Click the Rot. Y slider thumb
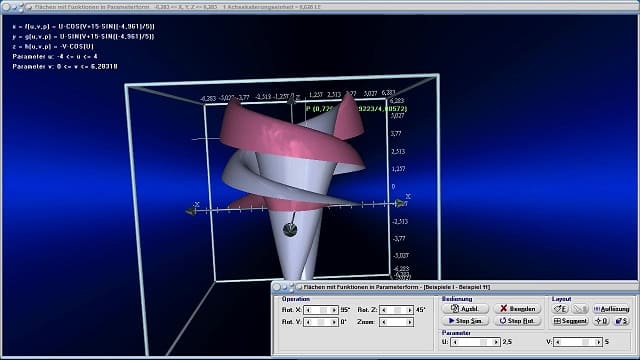Screen dimensions: 640x360 coord(321,322)
